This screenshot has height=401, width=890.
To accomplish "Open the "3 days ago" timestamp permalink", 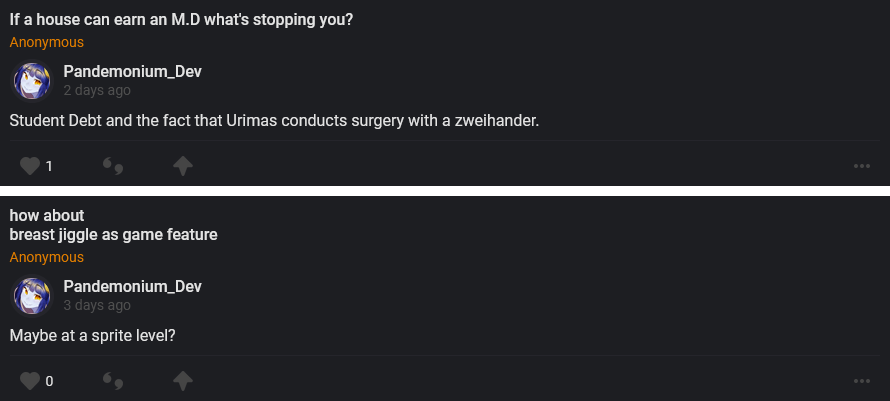I will 96,305.
